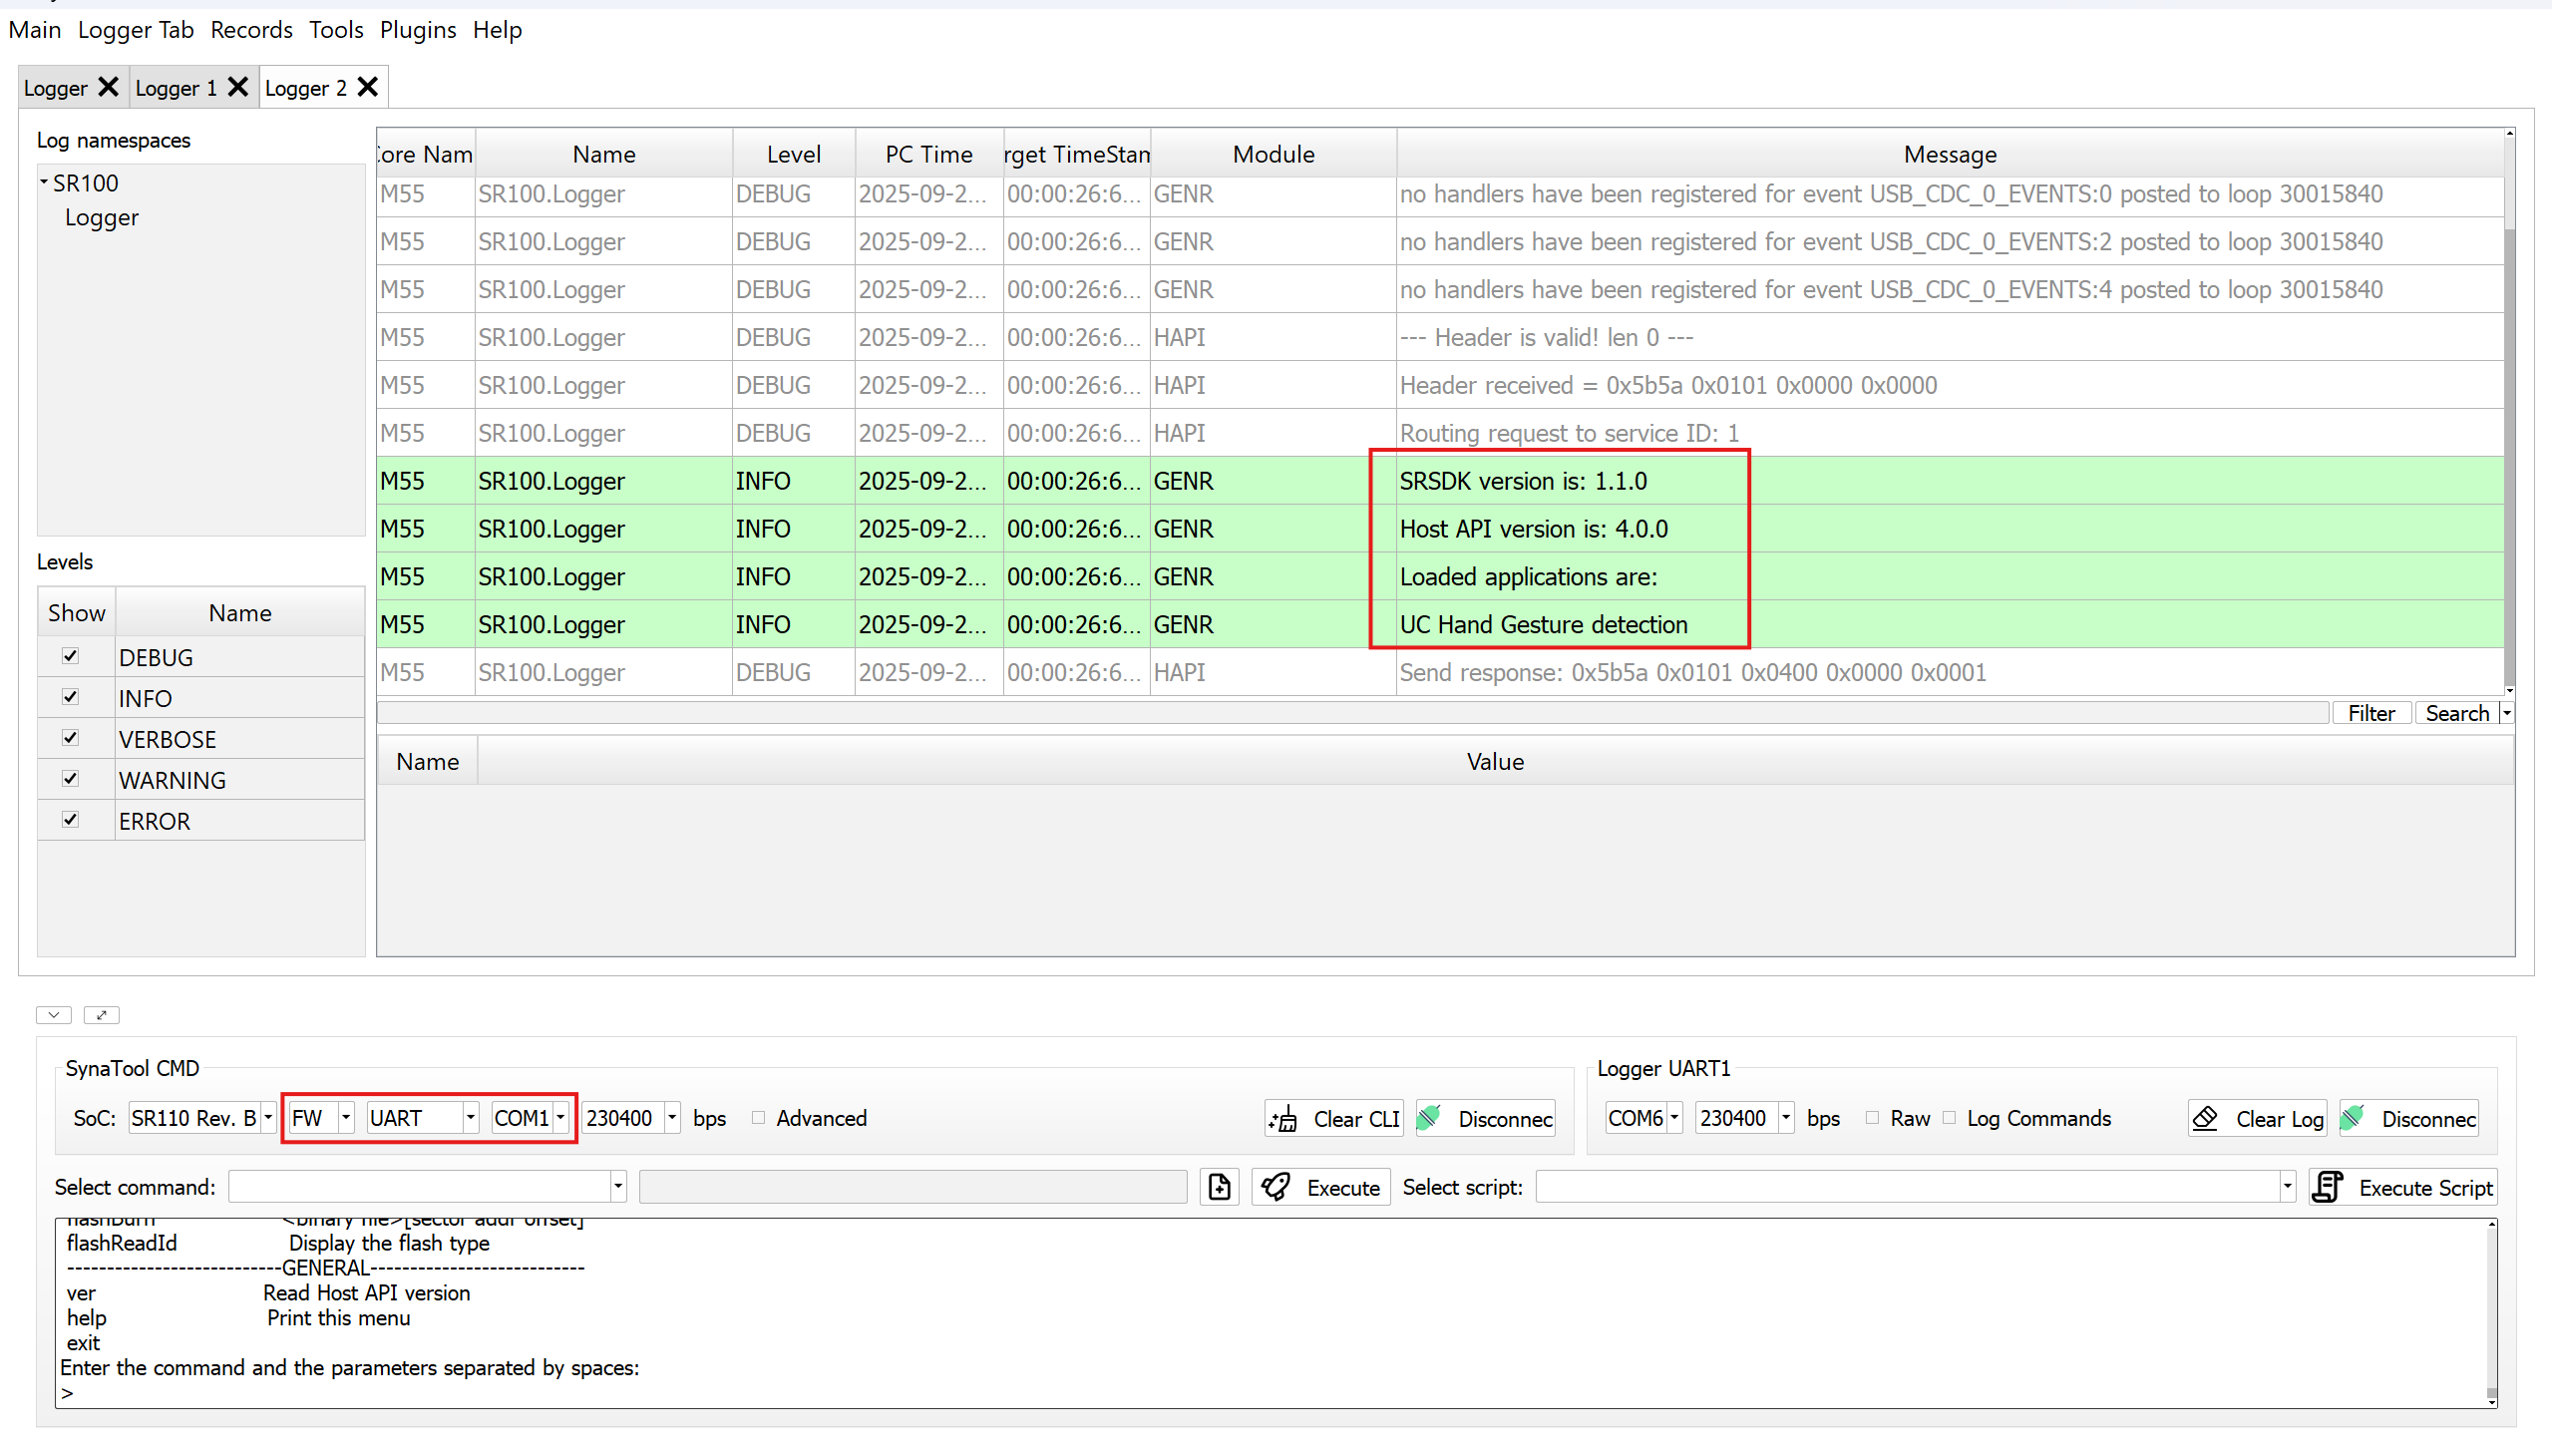
Task: Select the Clear CLI broom icon
Action: (1284, 1118)
